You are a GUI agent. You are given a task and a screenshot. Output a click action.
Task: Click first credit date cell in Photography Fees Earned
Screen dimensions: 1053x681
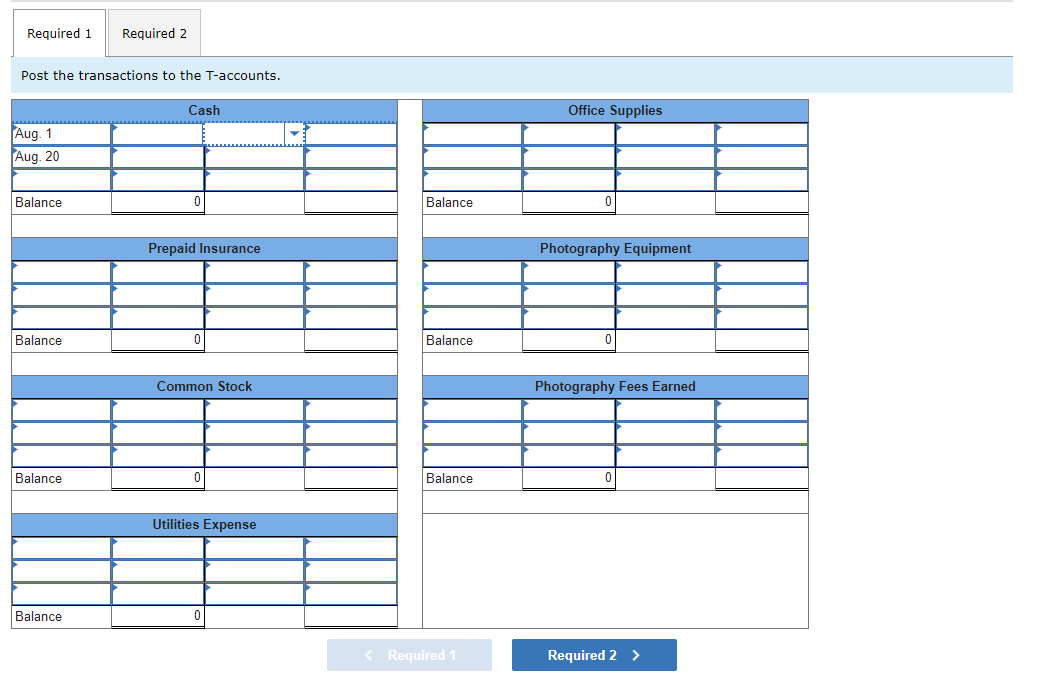coord(666,410)
